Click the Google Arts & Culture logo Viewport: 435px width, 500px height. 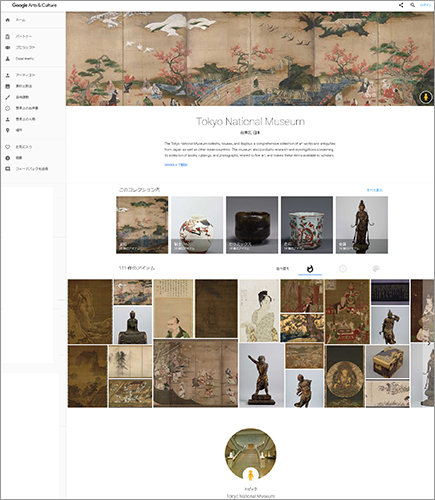(34, 5)
